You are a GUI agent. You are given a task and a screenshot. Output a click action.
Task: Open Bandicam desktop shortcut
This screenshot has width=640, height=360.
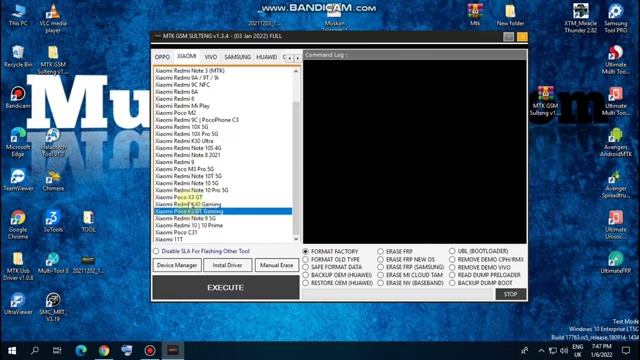tap(18, 97)
